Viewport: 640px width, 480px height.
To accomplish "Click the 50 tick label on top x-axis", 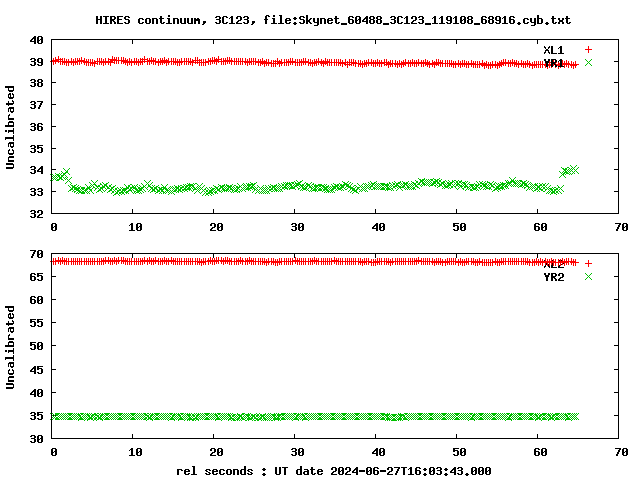I will click(458, 228).
